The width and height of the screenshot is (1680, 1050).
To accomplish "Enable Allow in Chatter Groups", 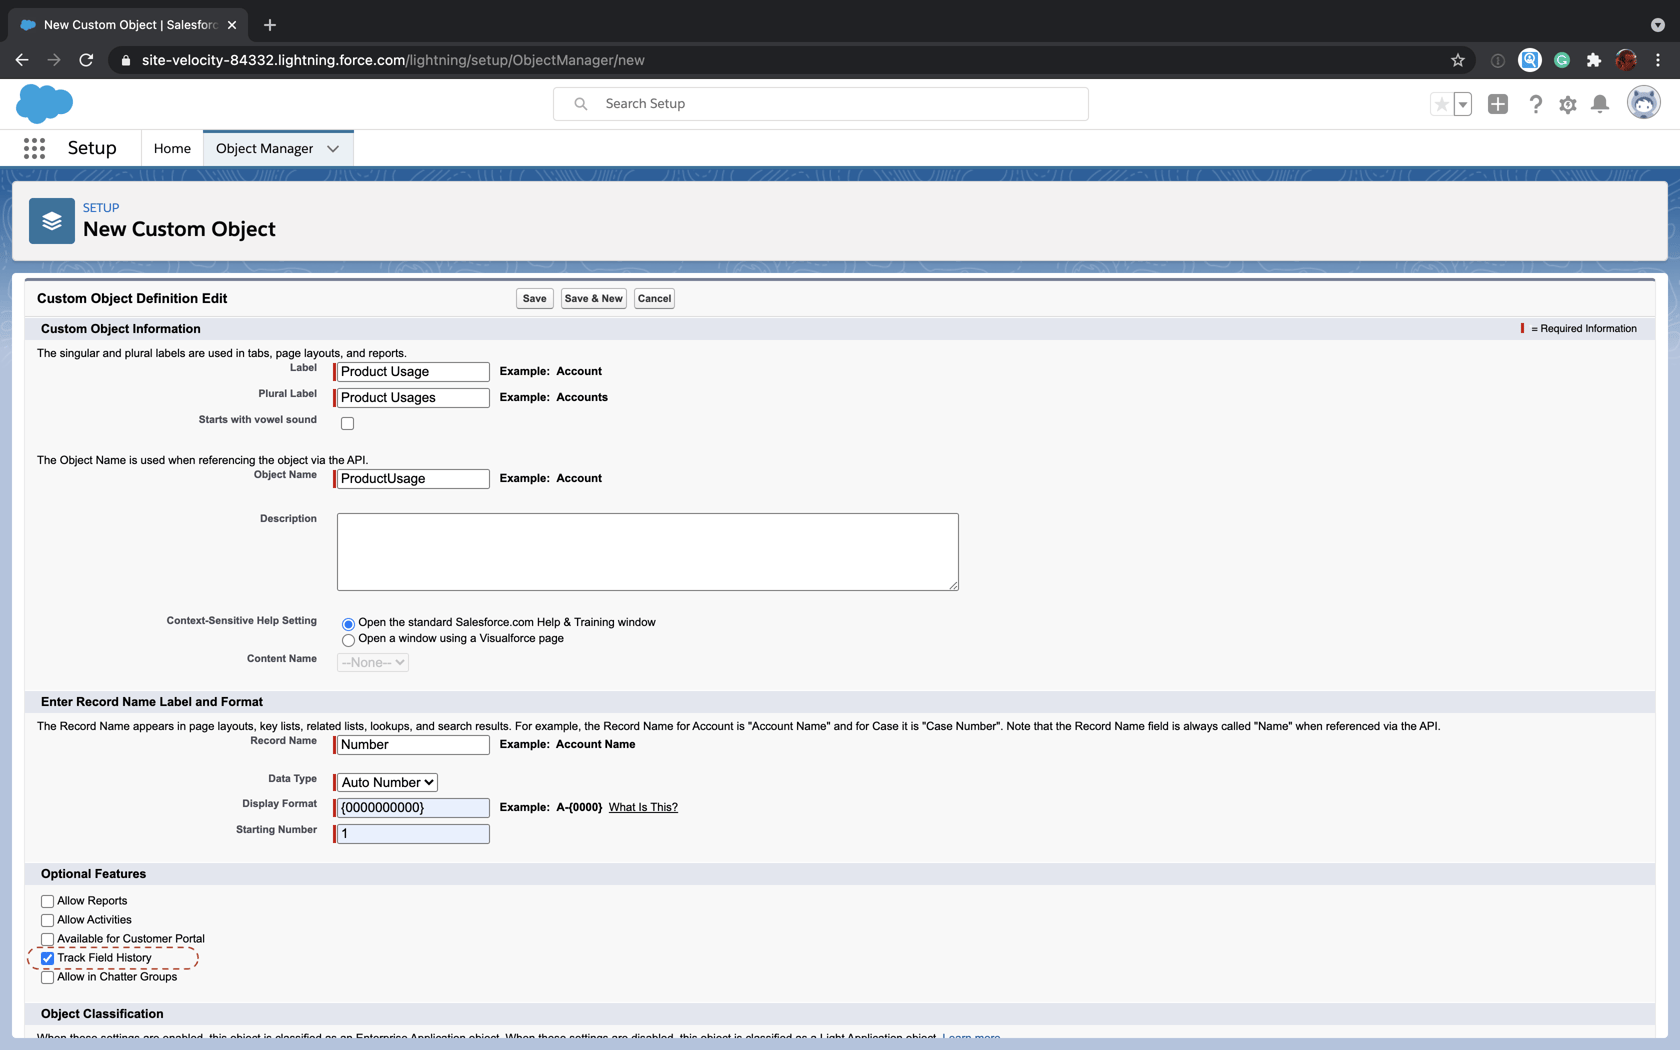I will pos(47,977).
